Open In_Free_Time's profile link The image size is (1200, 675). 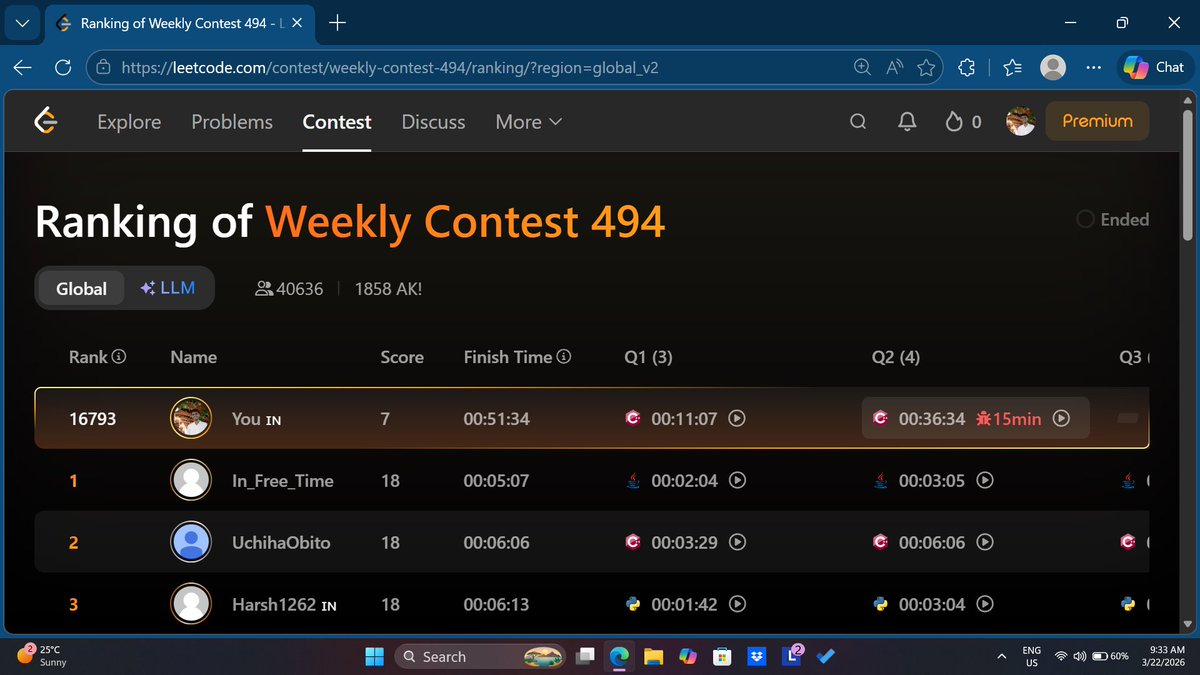283,481
